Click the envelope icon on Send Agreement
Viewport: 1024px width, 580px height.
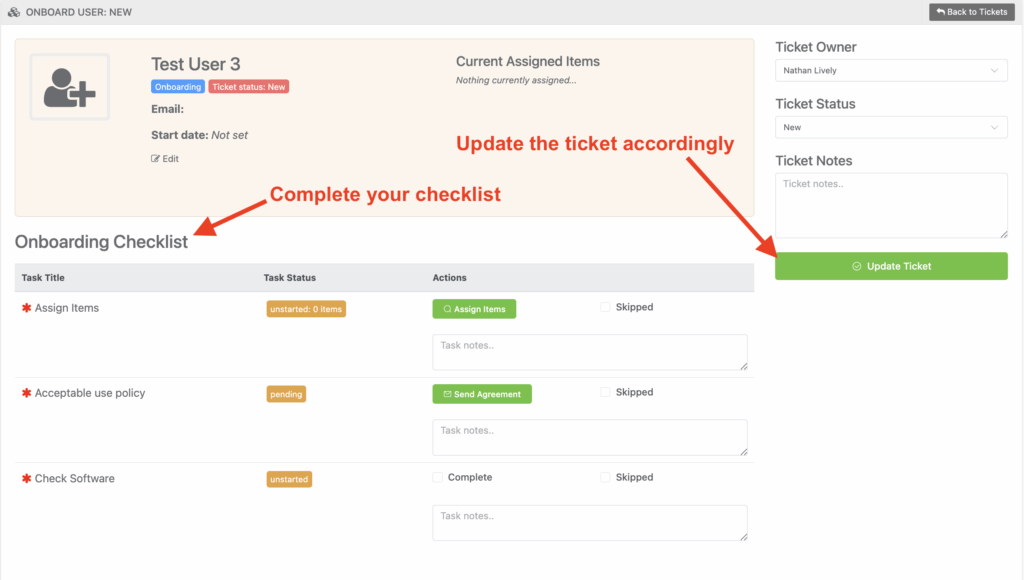446,393
